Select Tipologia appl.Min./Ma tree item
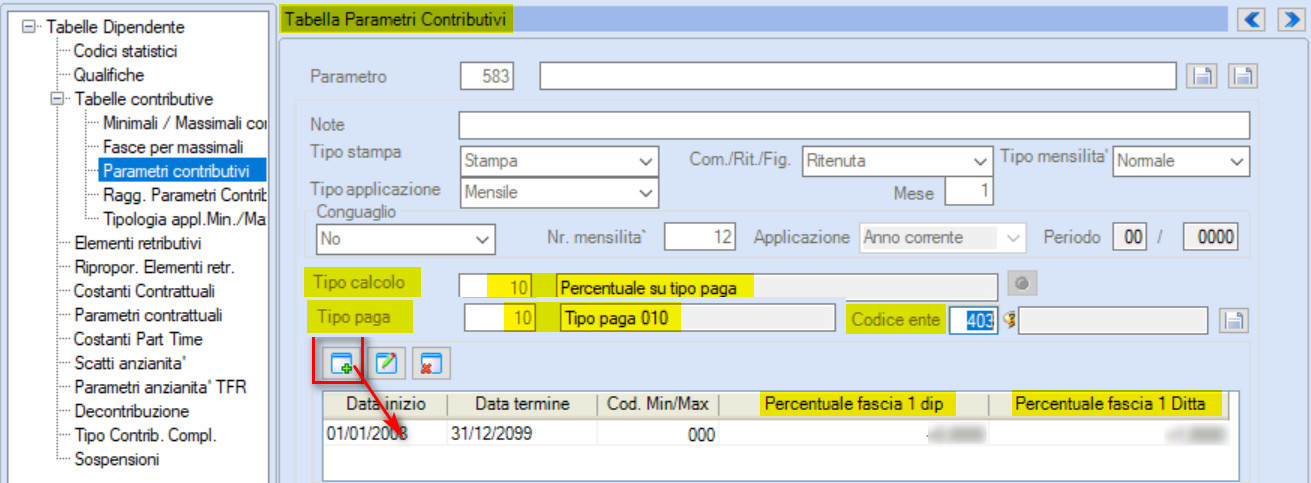This screenshot has width=1311, height=483. [x=185, y=219]
